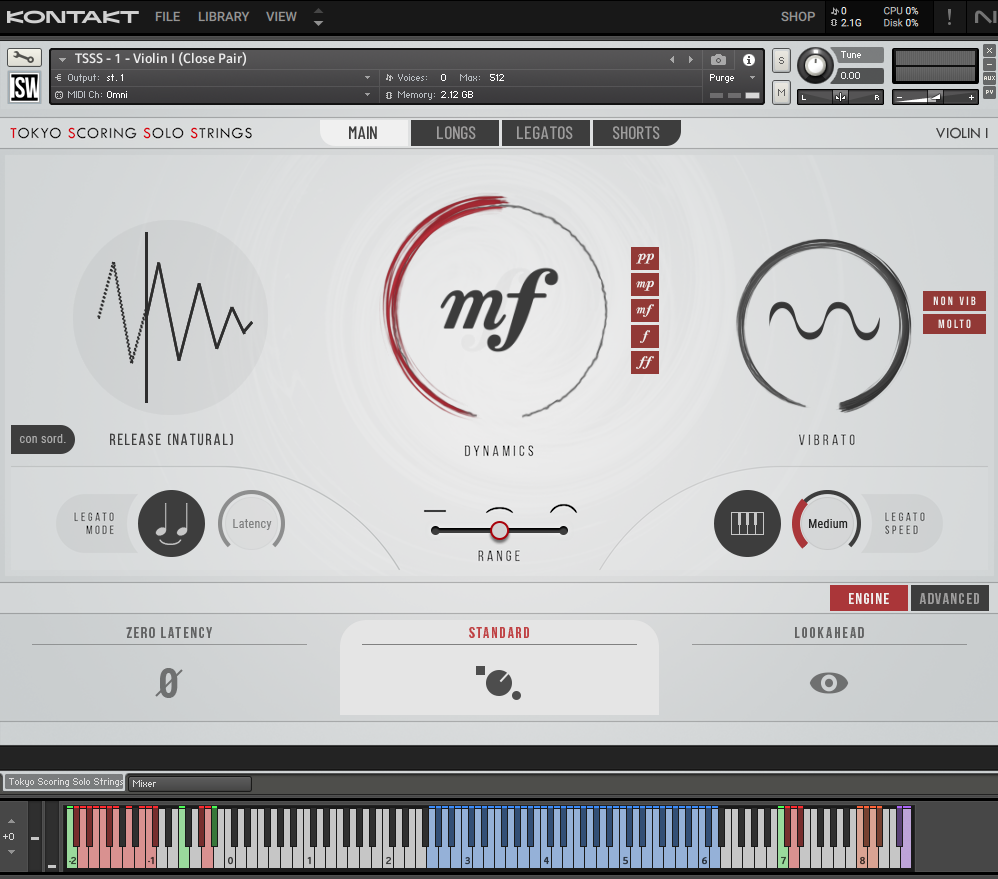Select the Lookahead eye icon
998x879 pixels.
click(828, 683)
